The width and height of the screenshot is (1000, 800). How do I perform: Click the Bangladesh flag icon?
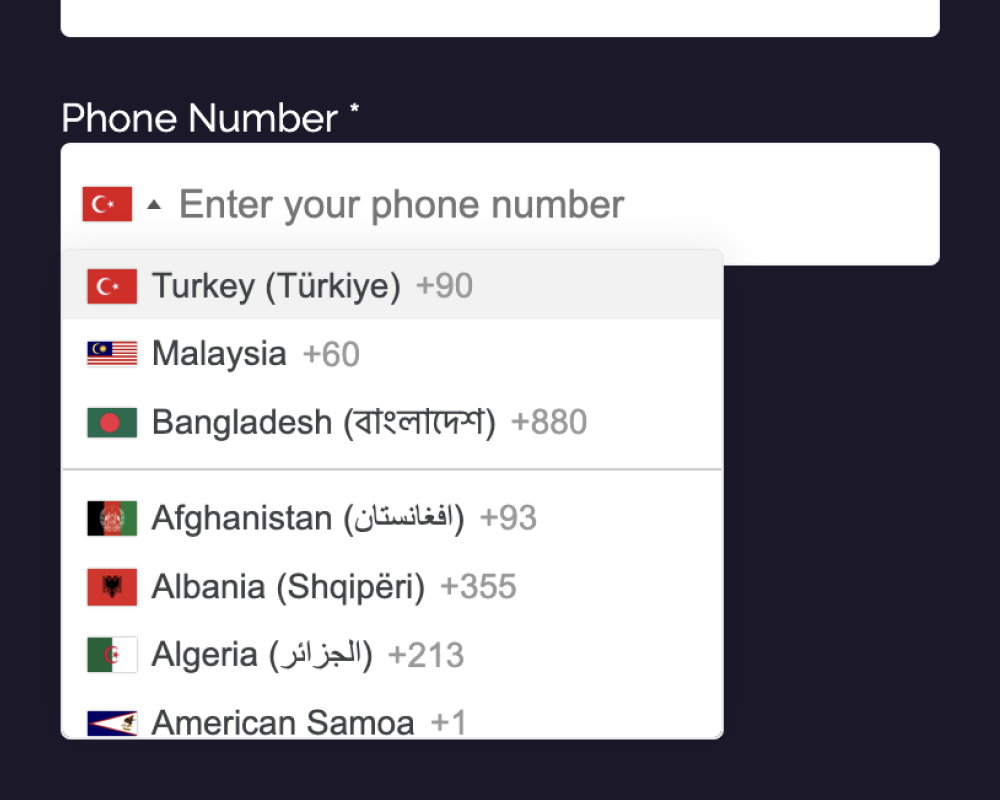tap(112, 423)
